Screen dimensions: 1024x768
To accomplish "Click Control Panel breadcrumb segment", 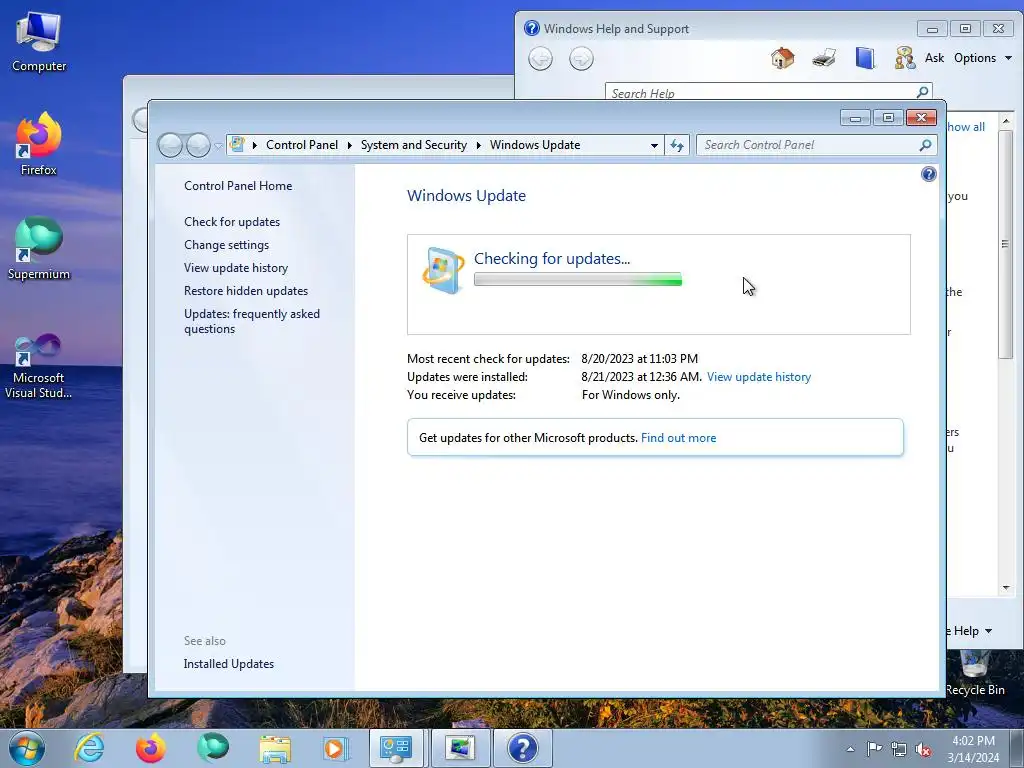I will click(x=302, y=145).
